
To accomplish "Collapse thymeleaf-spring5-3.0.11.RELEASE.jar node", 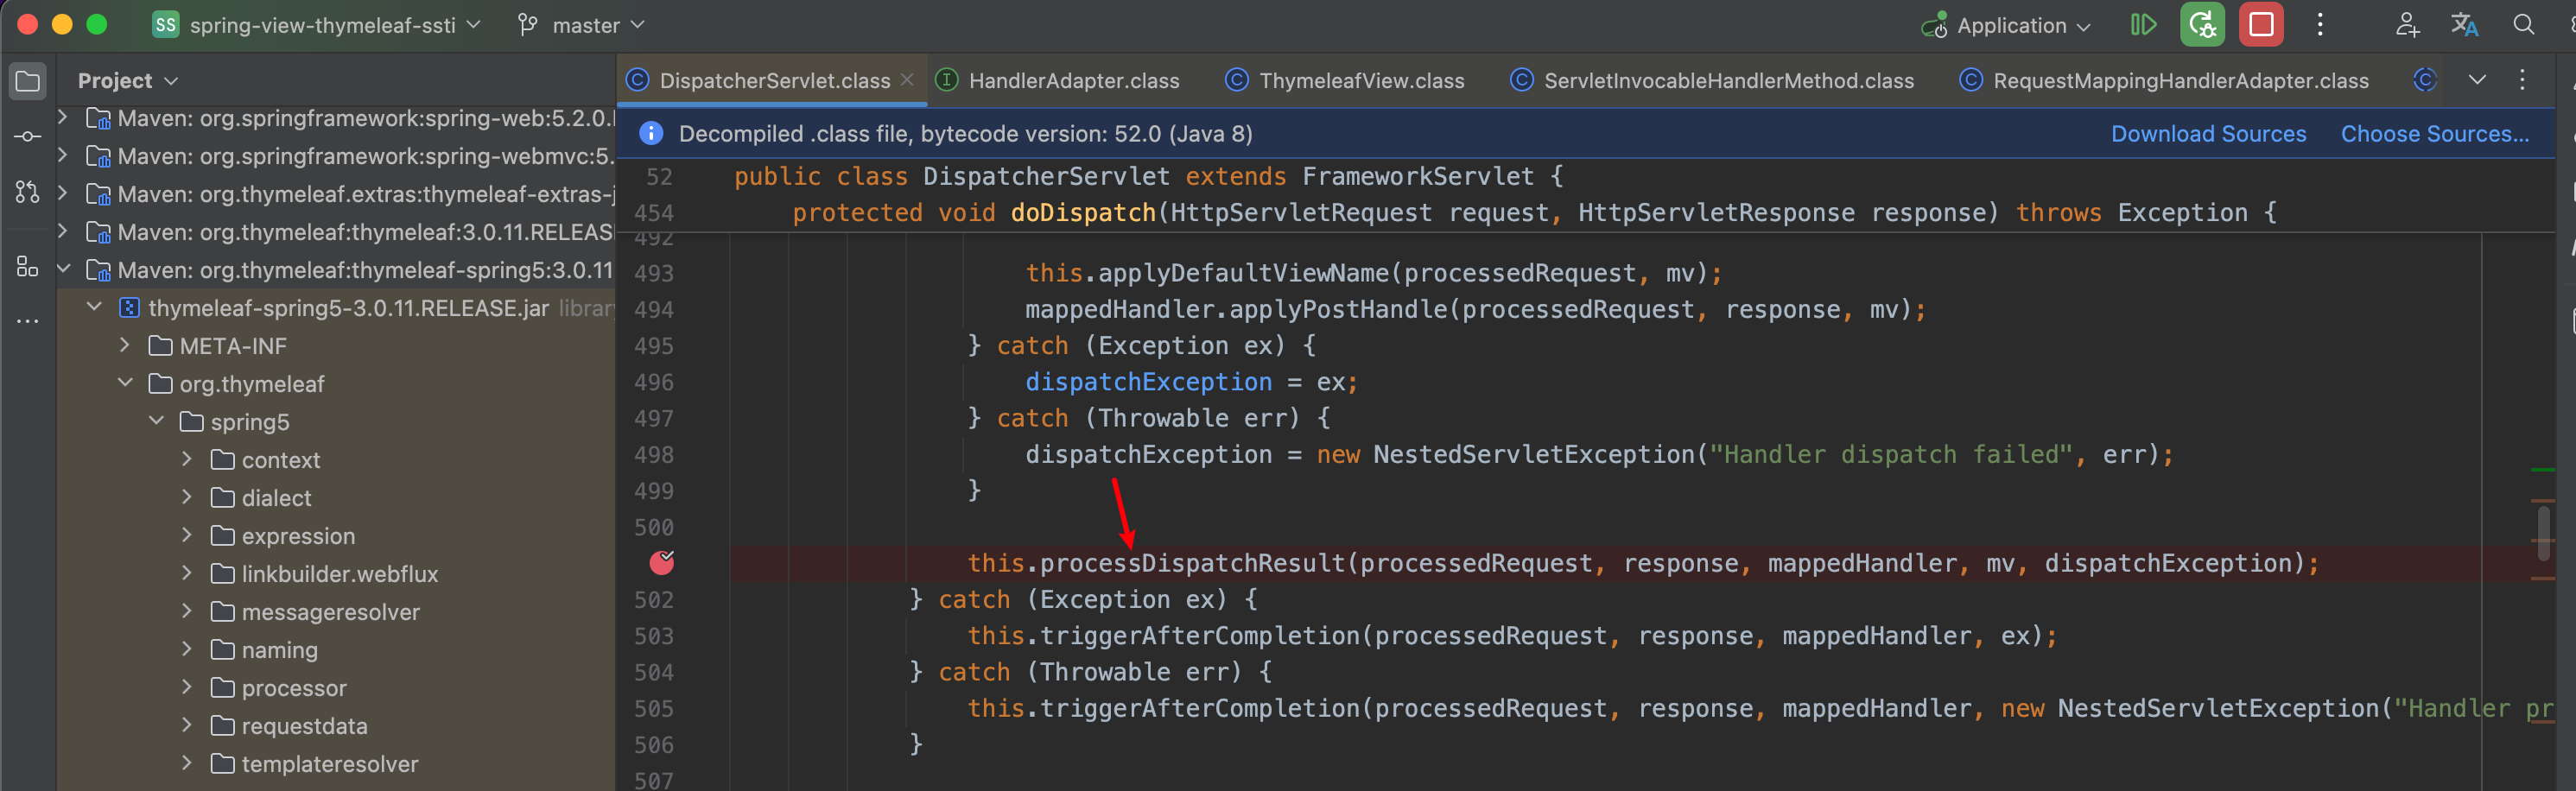I will [94, 308].
